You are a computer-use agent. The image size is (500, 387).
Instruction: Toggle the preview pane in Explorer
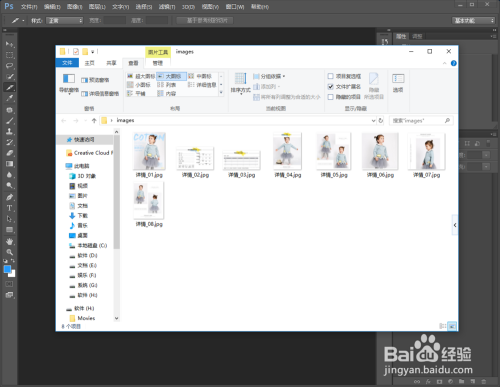point(95,80)
